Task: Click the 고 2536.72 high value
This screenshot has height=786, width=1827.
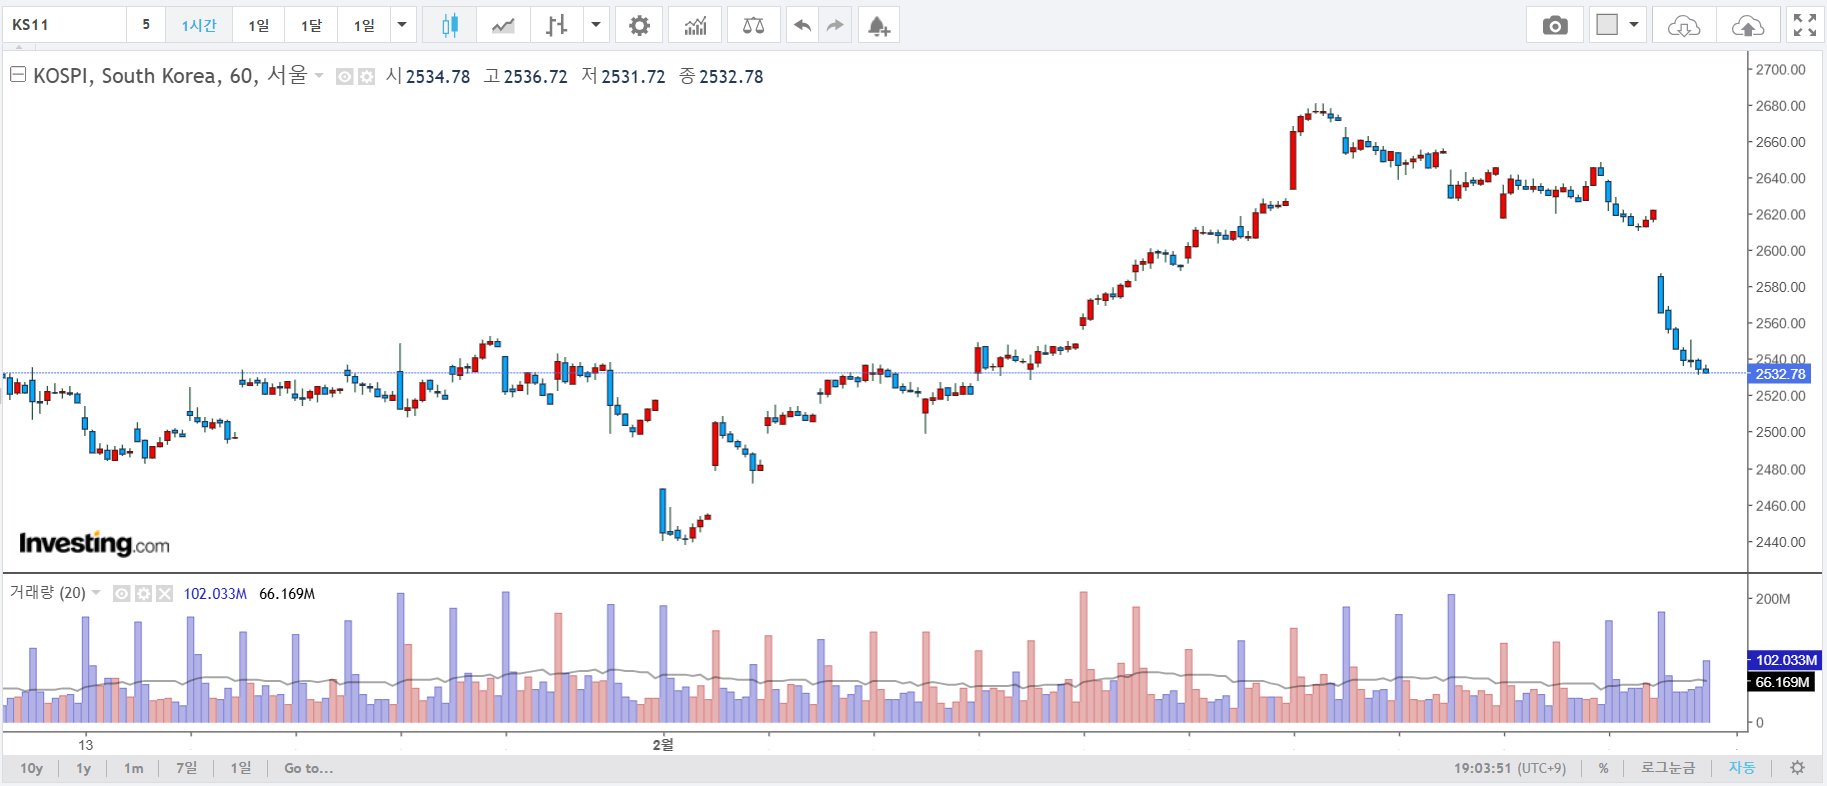Action: [x=526, y=76]
